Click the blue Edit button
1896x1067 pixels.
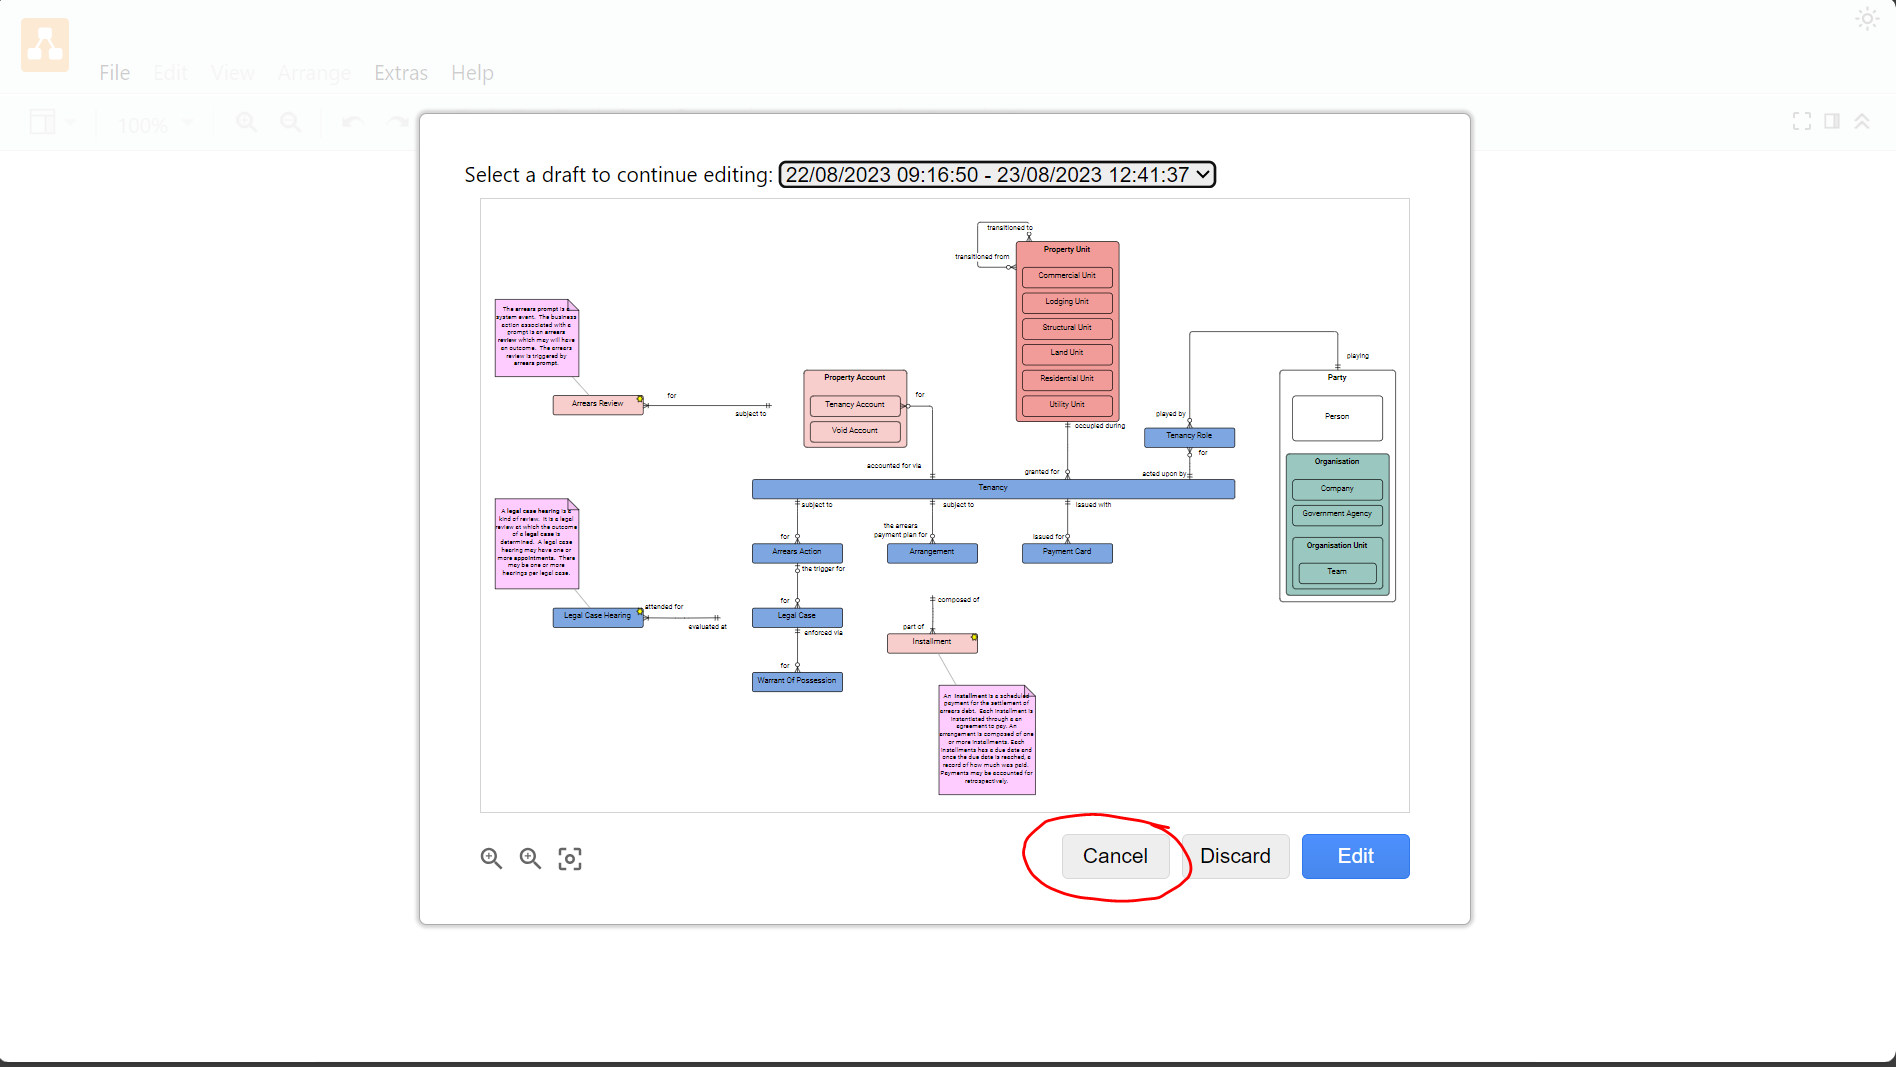pos(1355,856)
